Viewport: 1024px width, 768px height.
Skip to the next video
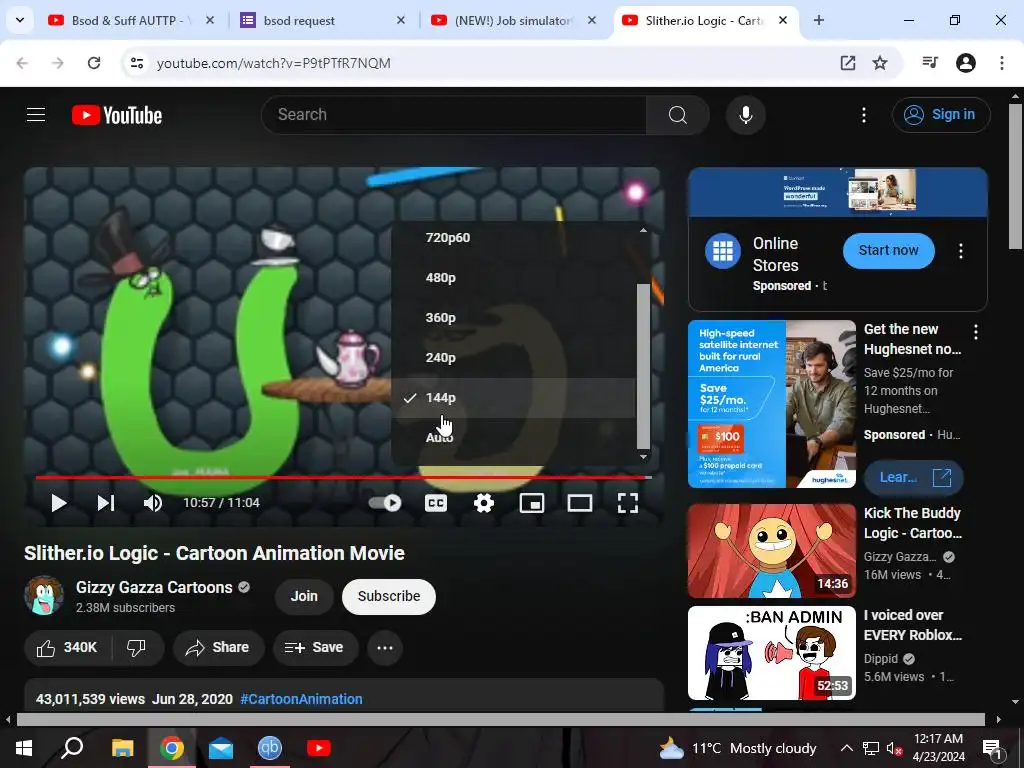(x=106, y=503)
